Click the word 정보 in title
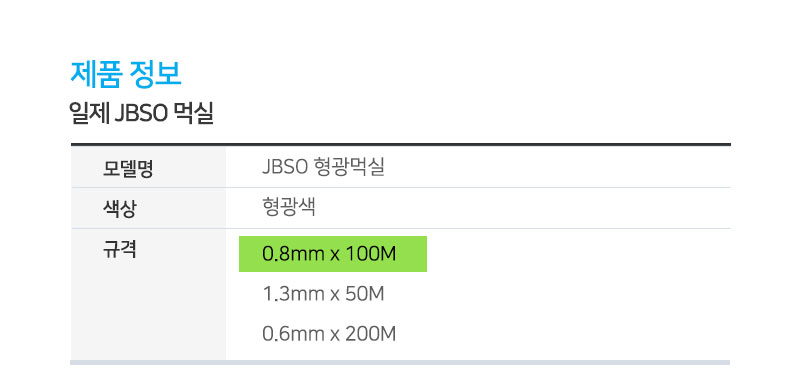The image size is (800, 388). [x=156, y=74]
